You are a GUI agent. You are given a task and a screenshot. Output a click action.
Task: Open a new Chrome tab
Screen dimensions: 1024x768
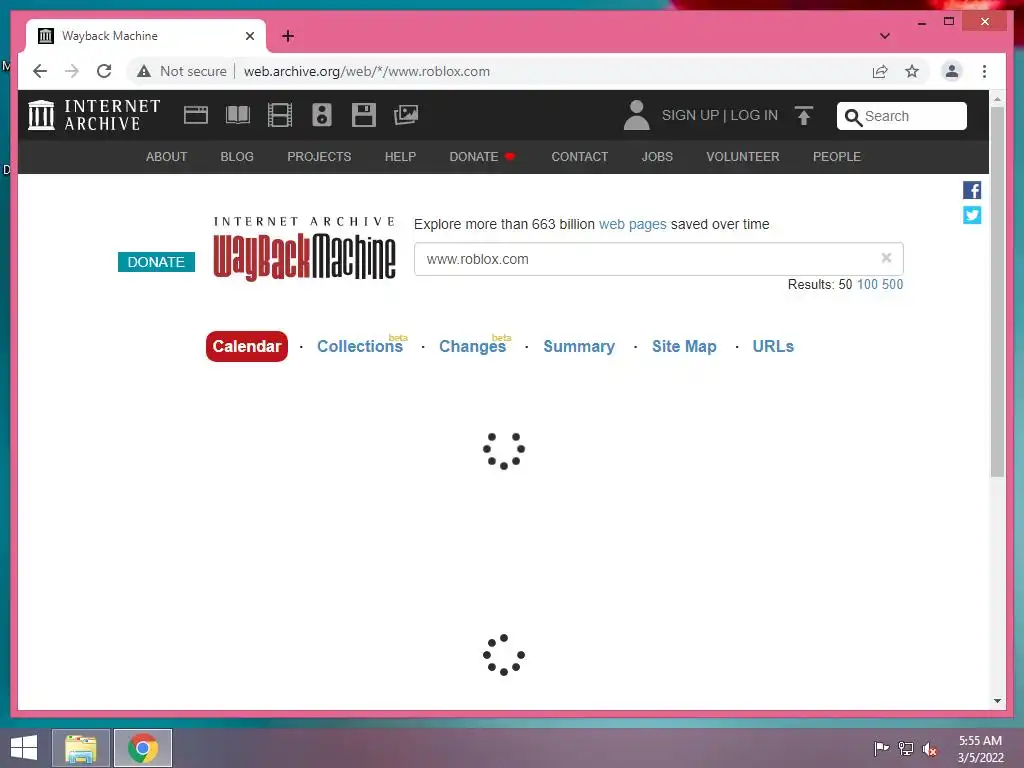click(x=288, y=36)
